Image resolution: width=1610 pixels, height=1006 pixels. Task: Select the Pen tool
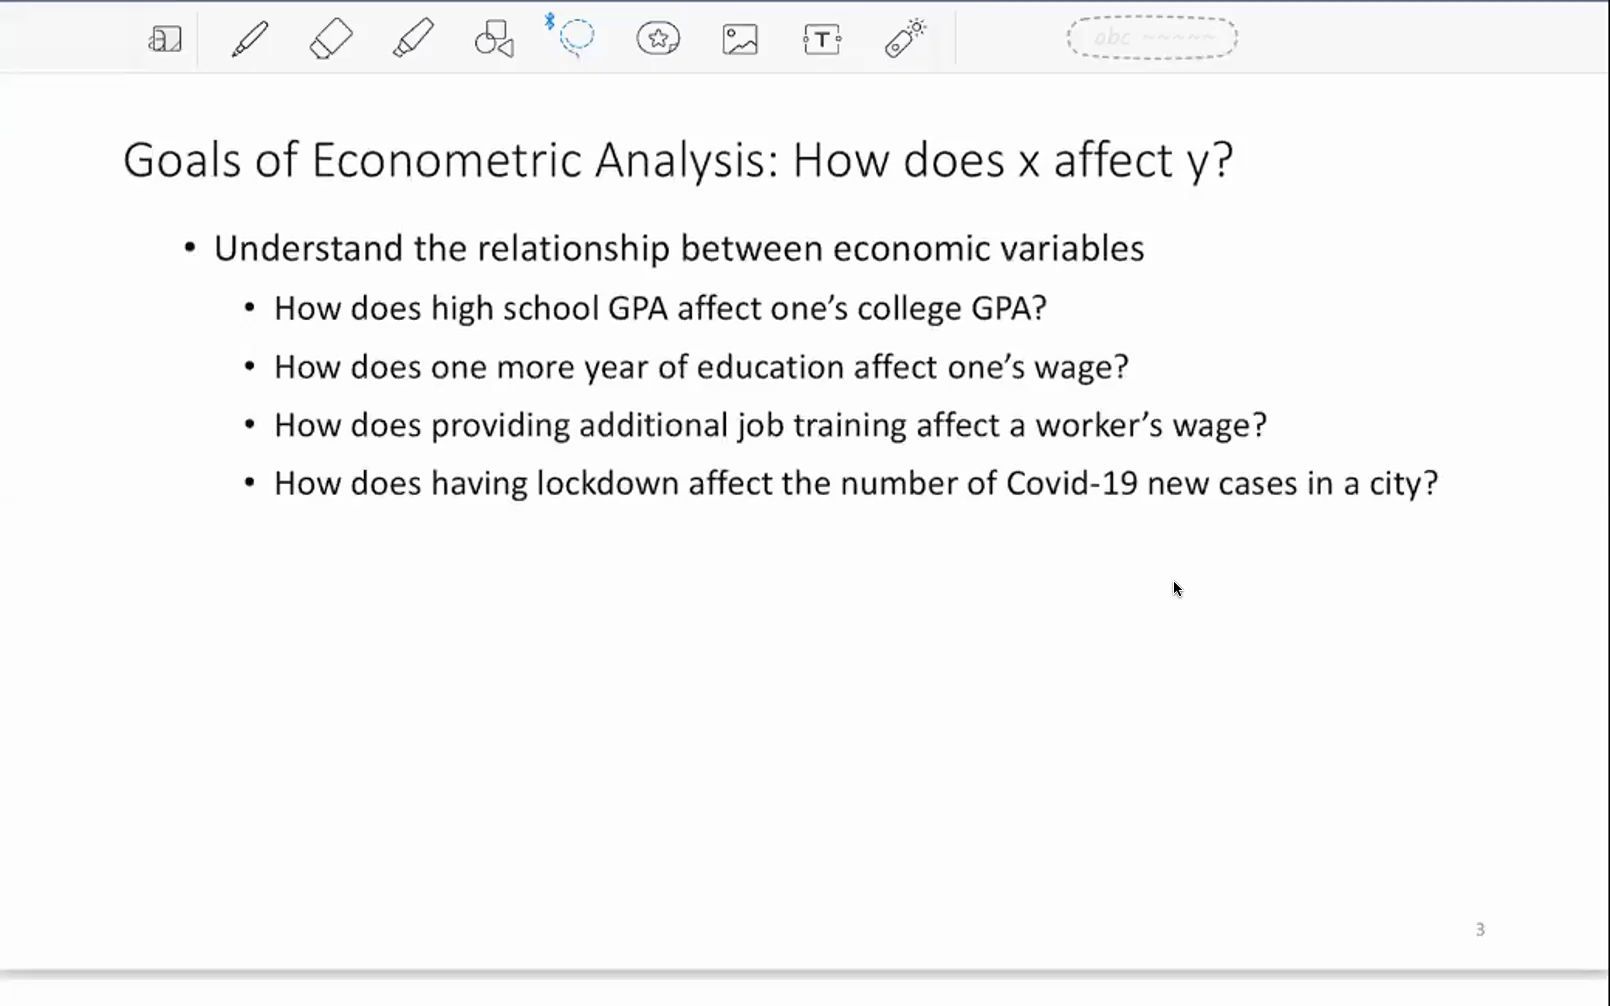(249, 39)
